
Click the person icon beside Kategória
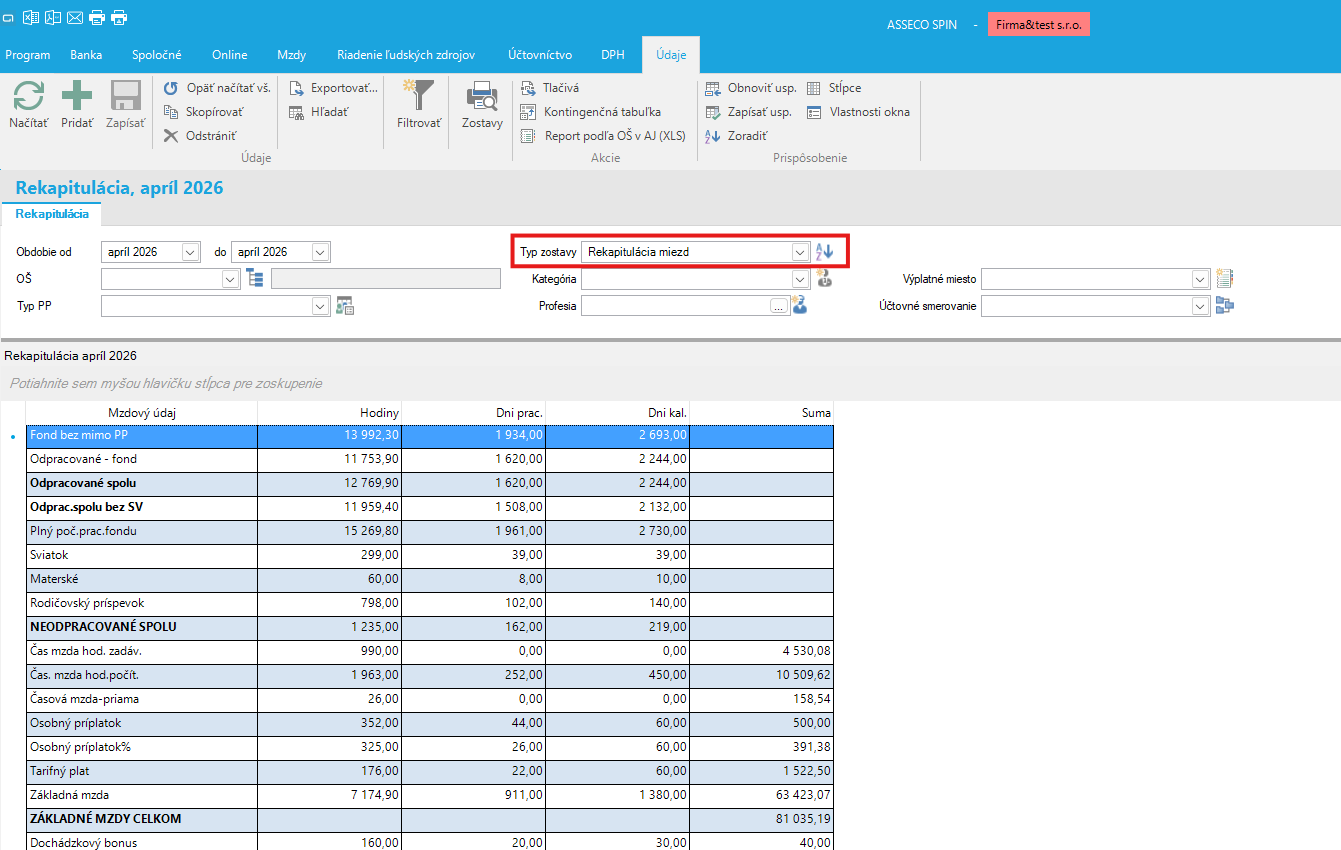(824, 279)
